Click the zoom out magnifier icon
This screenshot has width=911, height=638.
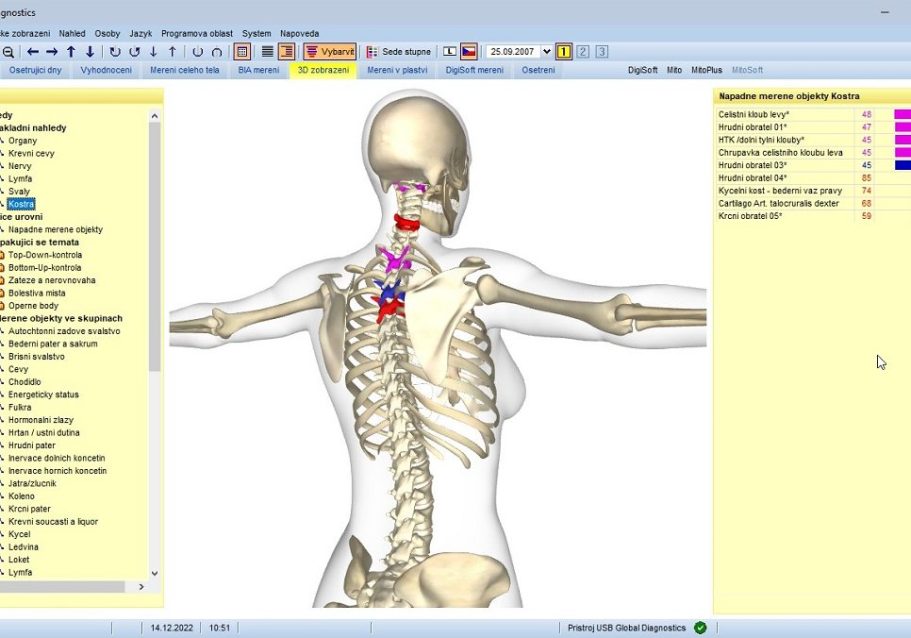point(7,52)
